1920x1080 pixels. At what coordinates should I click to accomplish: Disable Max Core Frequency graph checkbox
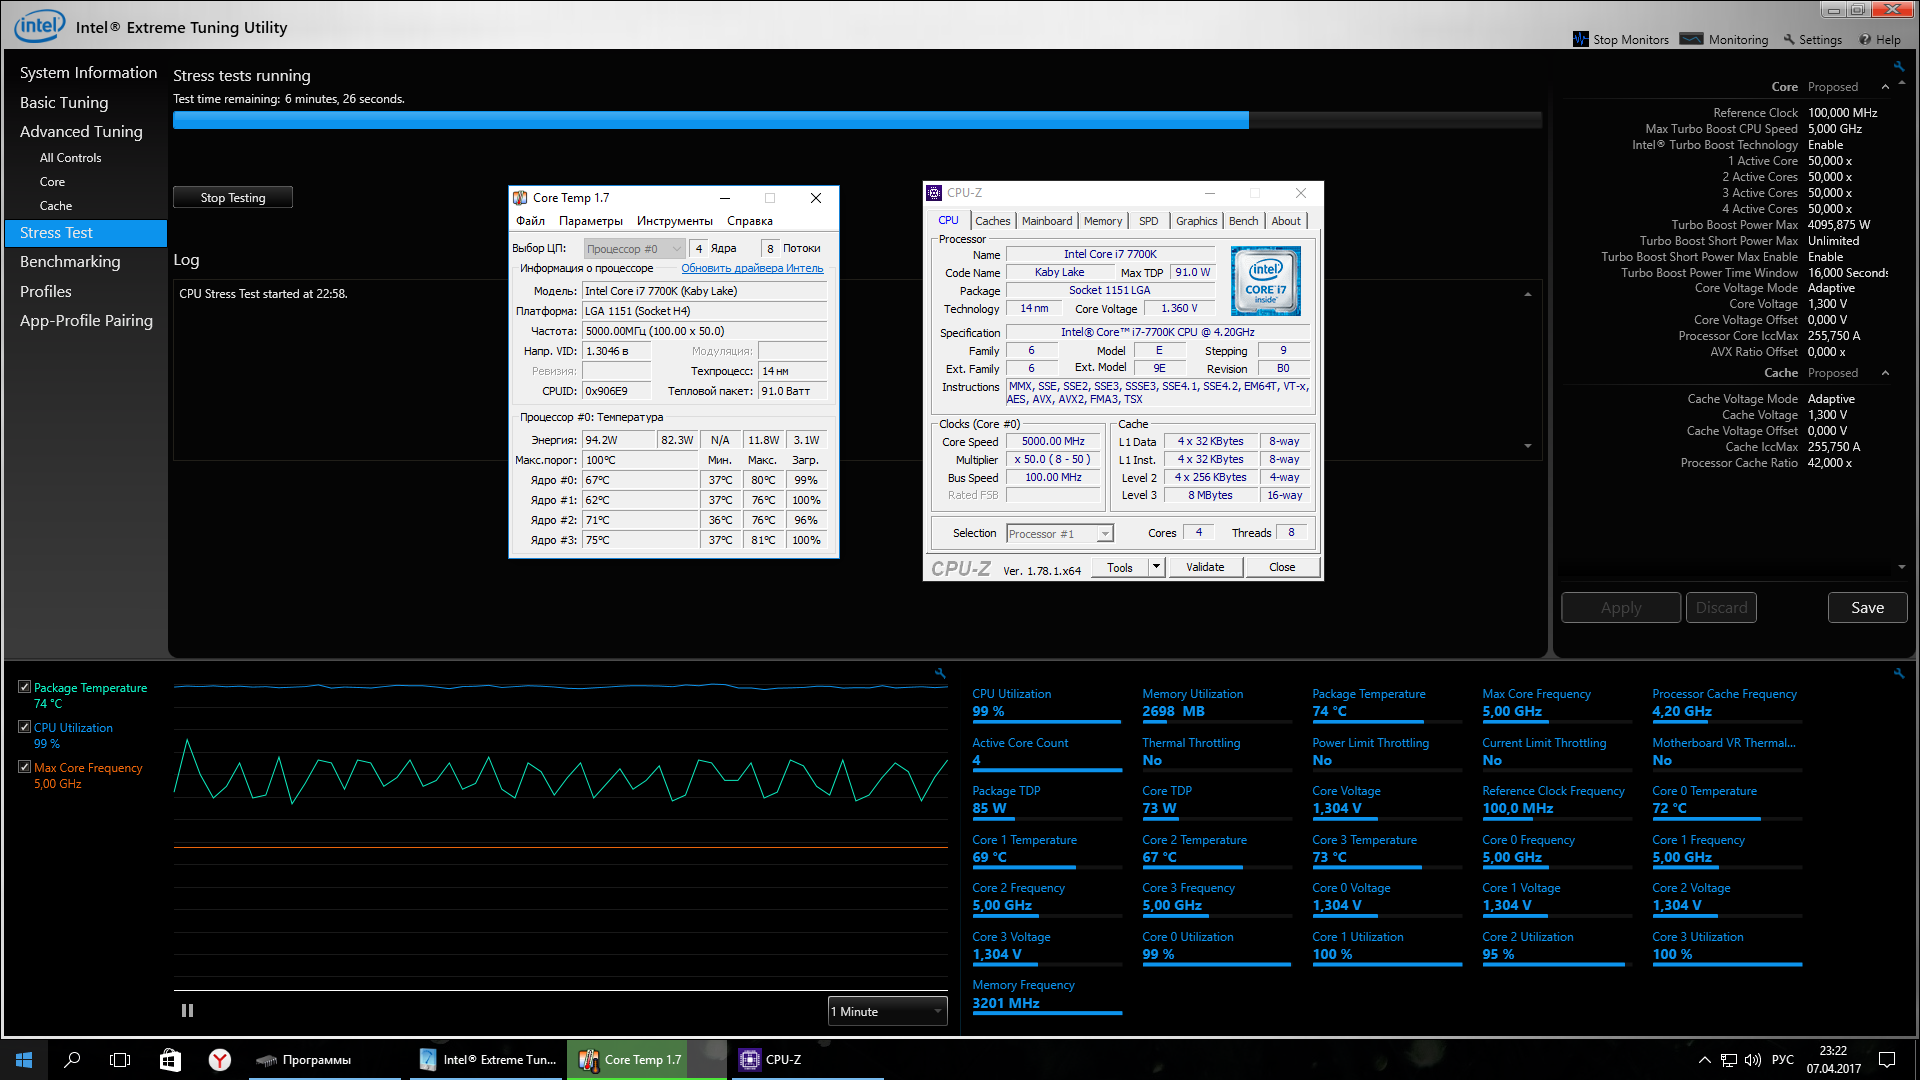tap(24, 767)
